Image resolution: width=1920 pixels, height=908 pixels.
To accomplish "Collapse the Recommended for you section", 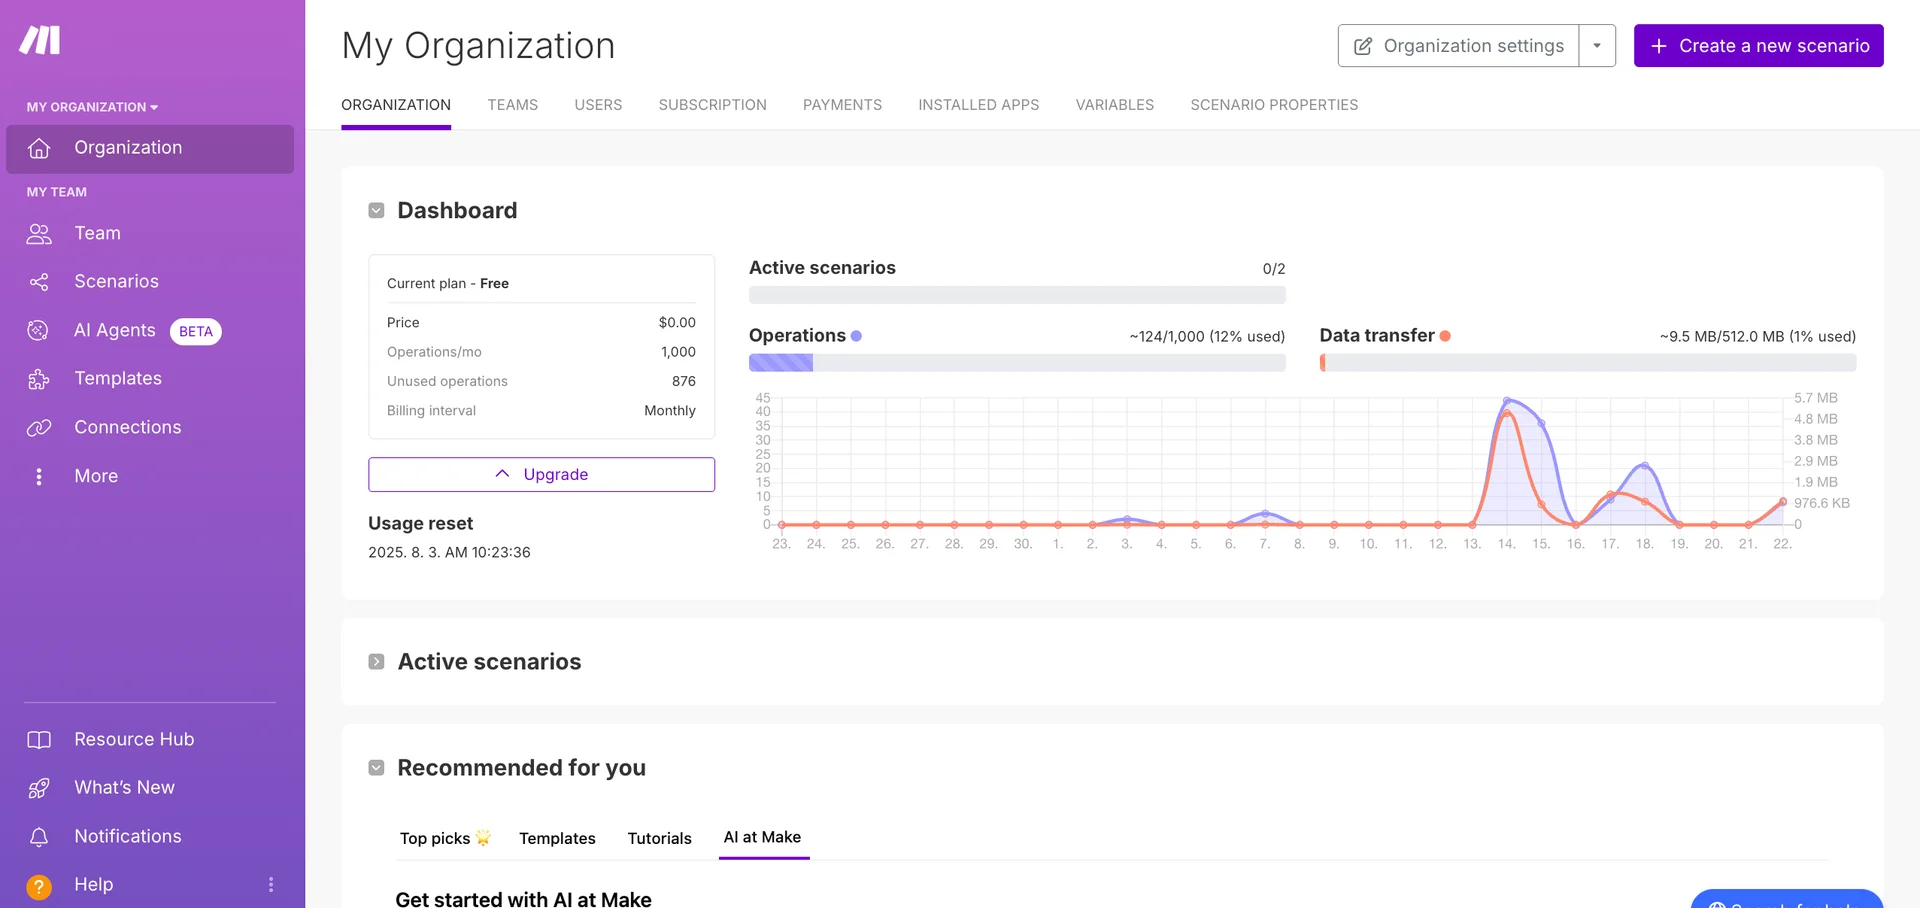I will [x=376, y=768].
